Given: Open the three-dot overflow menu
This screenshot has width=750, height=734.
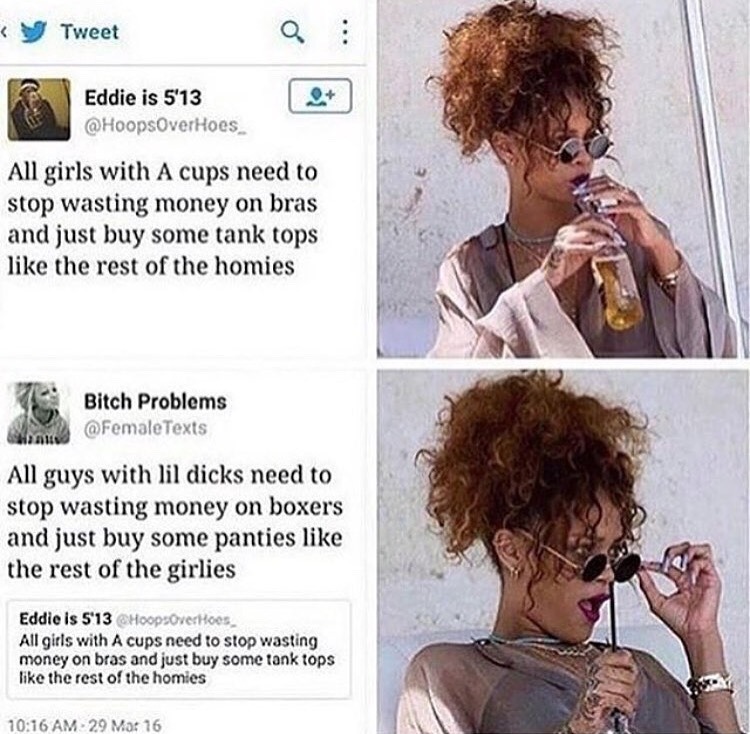Looking at the screenshot, I should point(344,32).
